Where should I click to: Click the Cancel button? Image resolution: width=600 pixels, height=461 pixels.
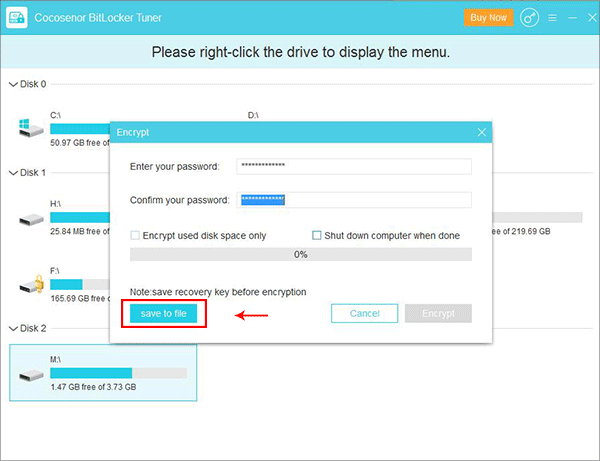[364, 314]
